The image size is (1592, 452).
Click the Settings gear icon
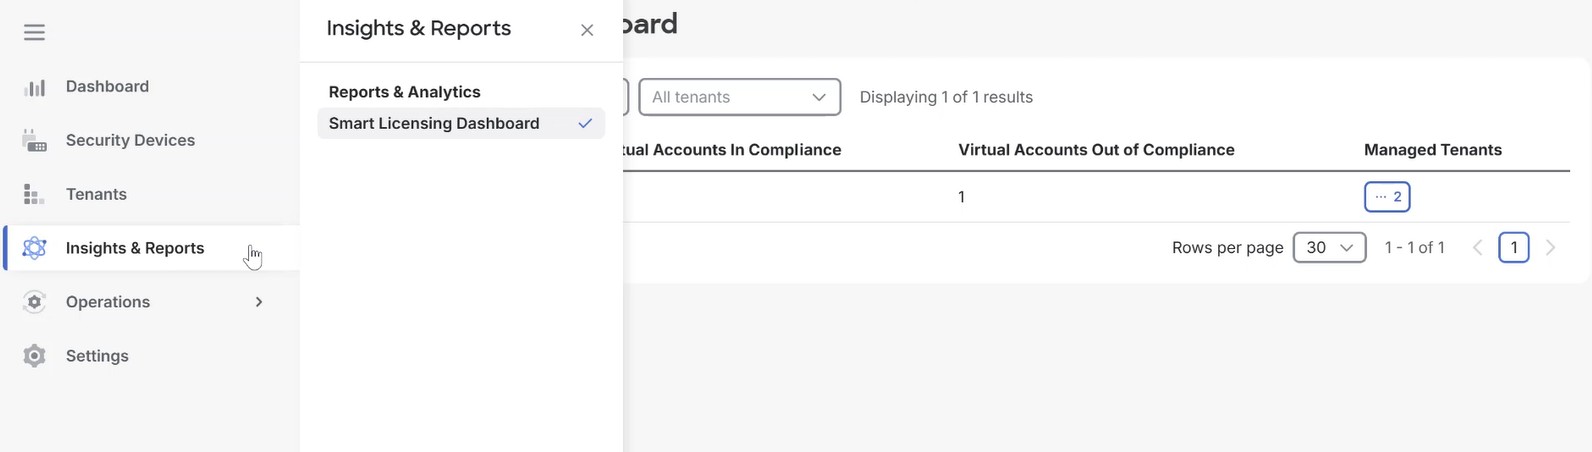point(35,356)
